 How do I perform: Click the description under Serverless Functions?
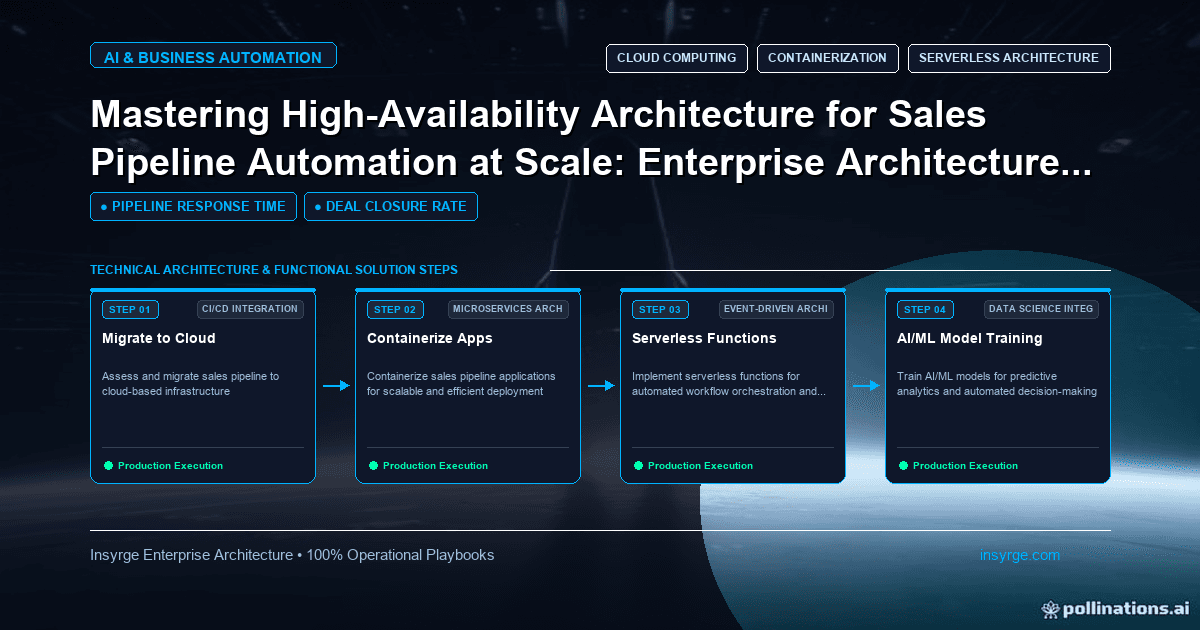(729, 384)
